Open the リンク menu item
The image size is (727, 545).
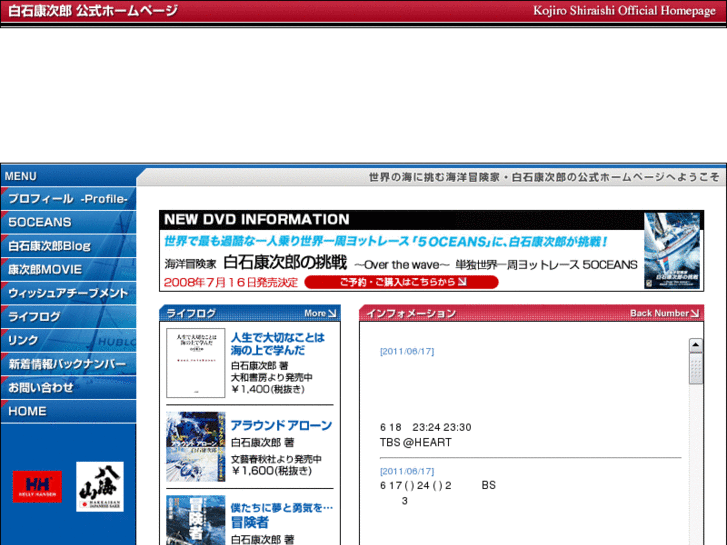coord(68,340)
